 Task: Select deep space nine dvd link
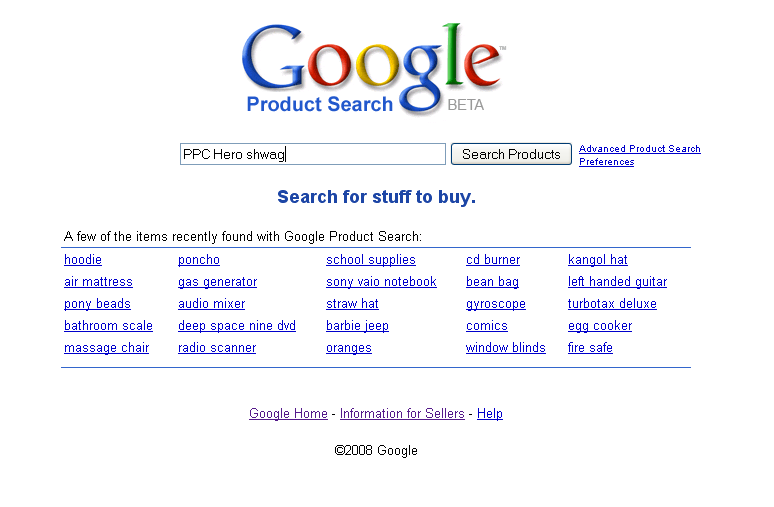[x=236, y=326]
